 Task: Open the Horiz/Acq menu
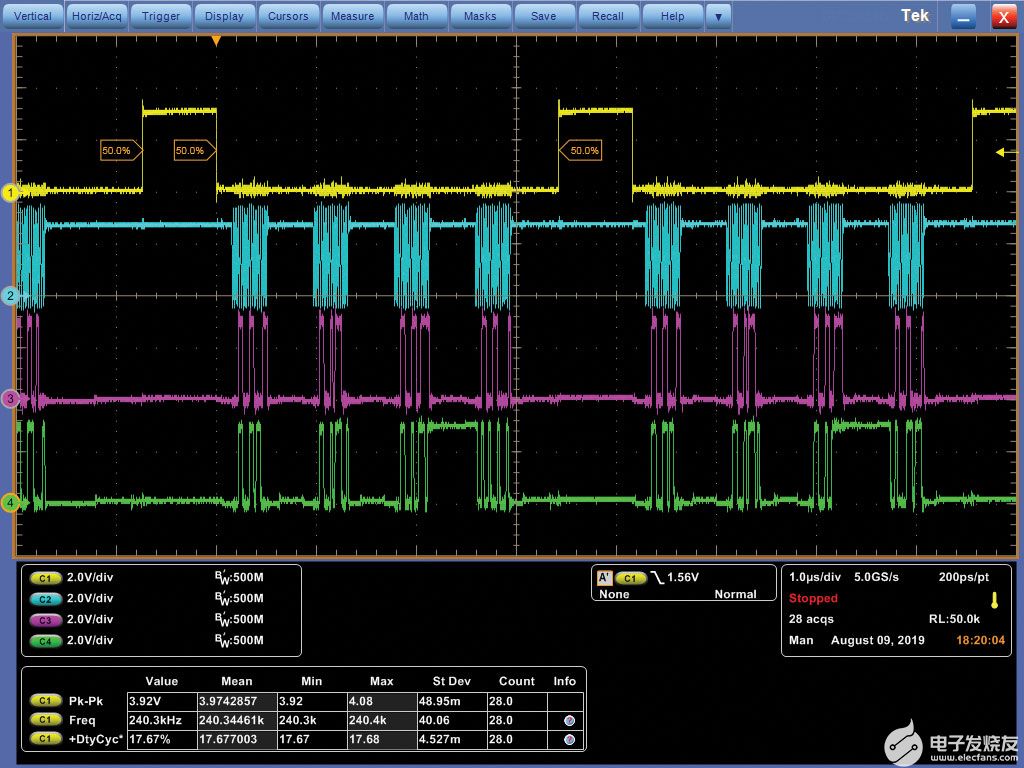(97, 16)
